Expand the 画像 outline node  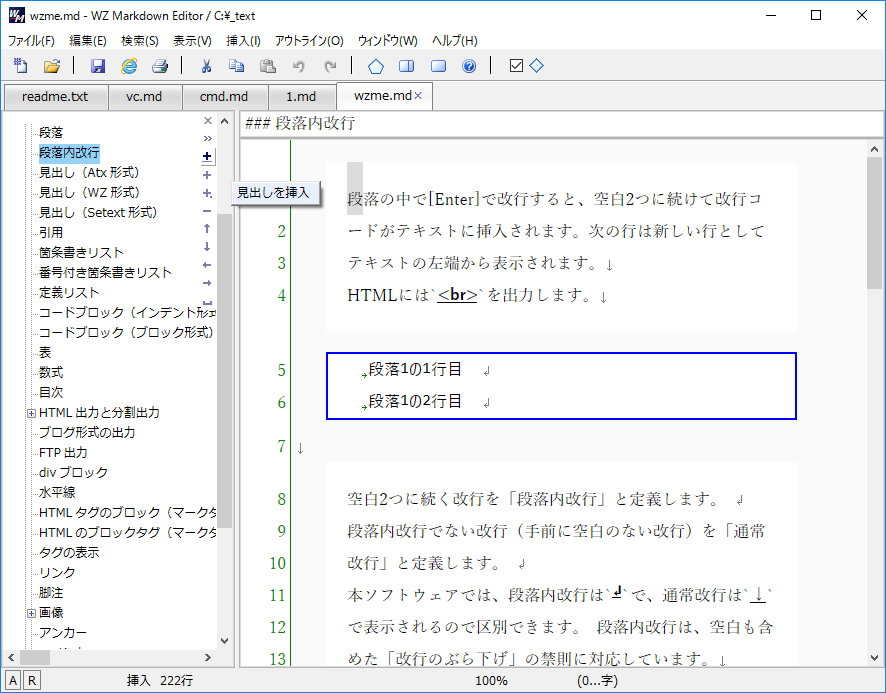(x=31, y=613)
